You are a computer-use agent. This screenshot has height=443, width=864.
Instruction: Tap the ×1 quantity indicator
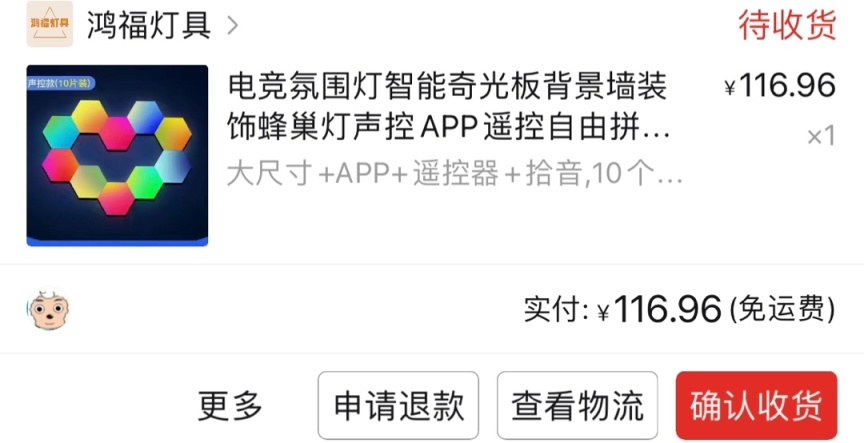click(822, 136)
